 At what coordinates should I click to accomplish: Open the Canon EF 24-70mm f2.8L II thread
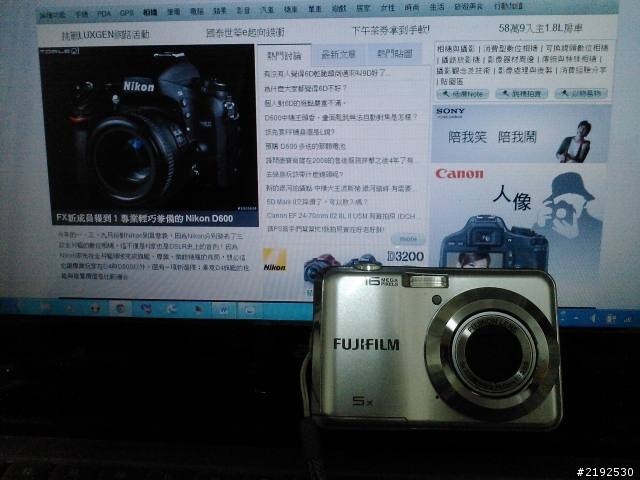[343, 216]
